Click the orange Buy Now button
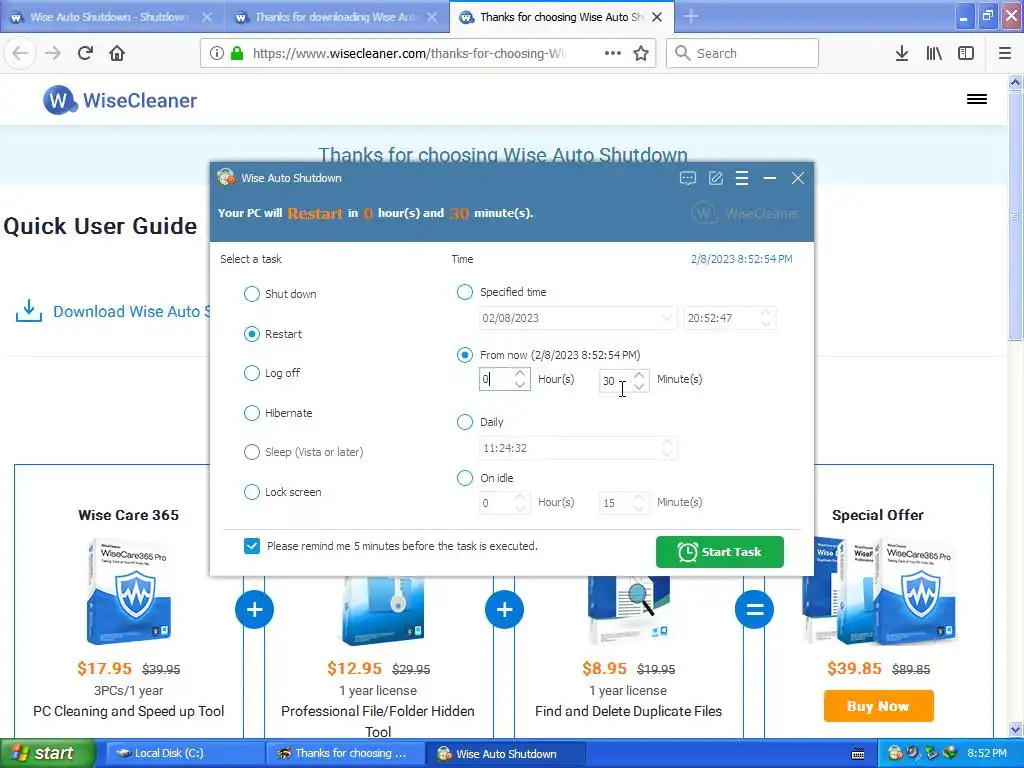The image size is (1024, 768). click(878, 706)
